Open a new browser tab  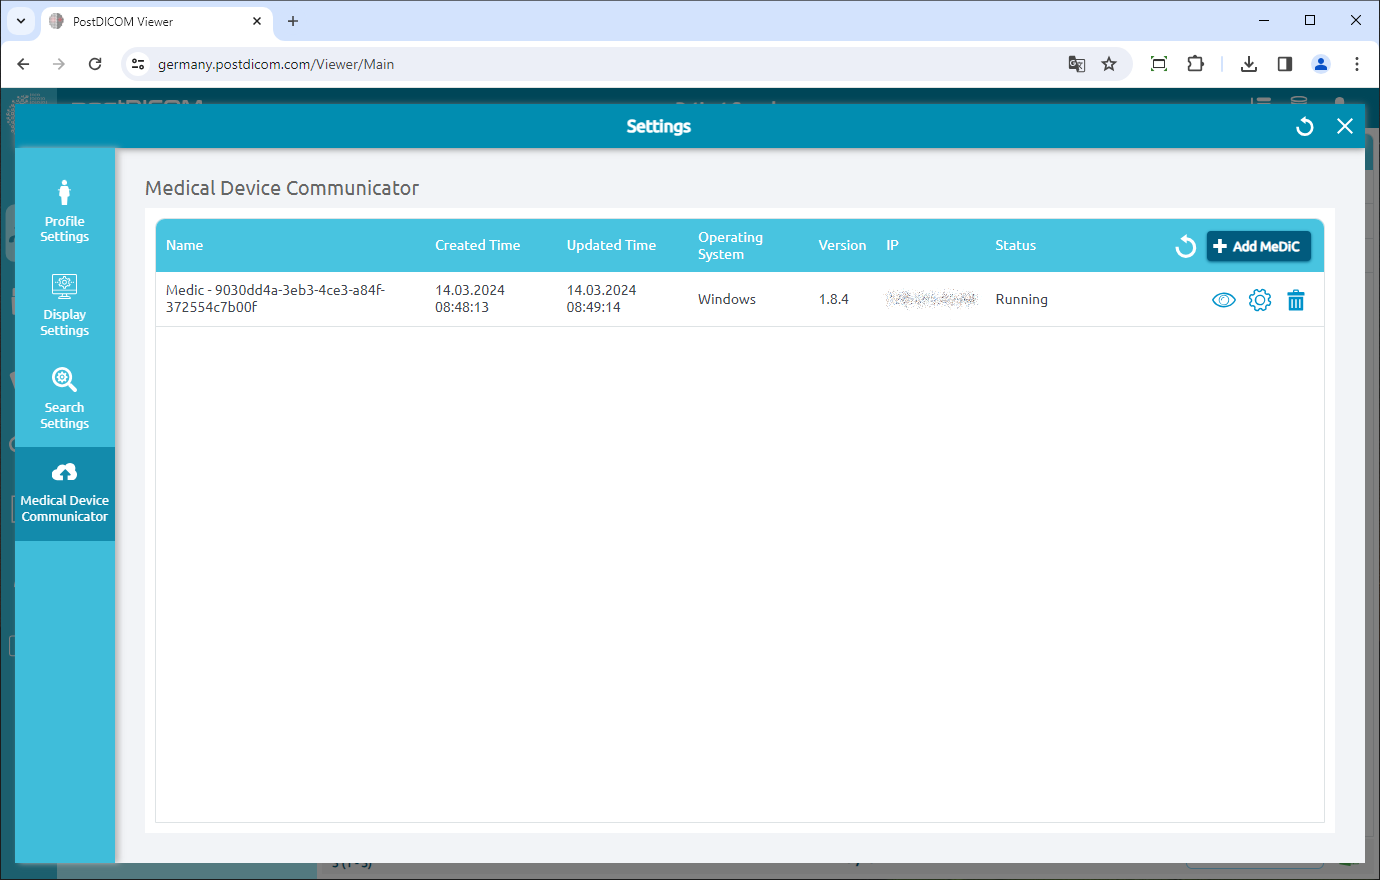point(290,21)
